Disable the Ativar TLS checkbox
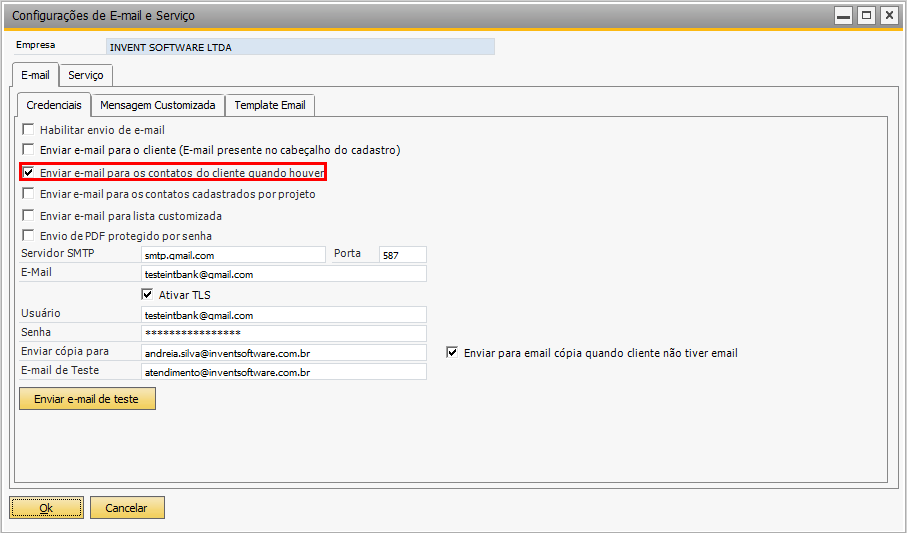Viewport: 907px width, 533px height. (x=147, y=294)
